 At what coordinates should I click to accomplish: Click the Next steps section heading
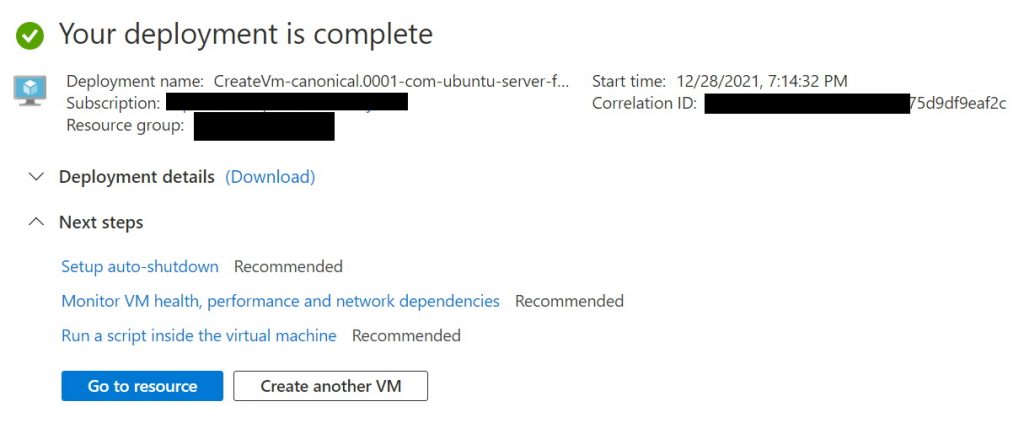(101, 223)
